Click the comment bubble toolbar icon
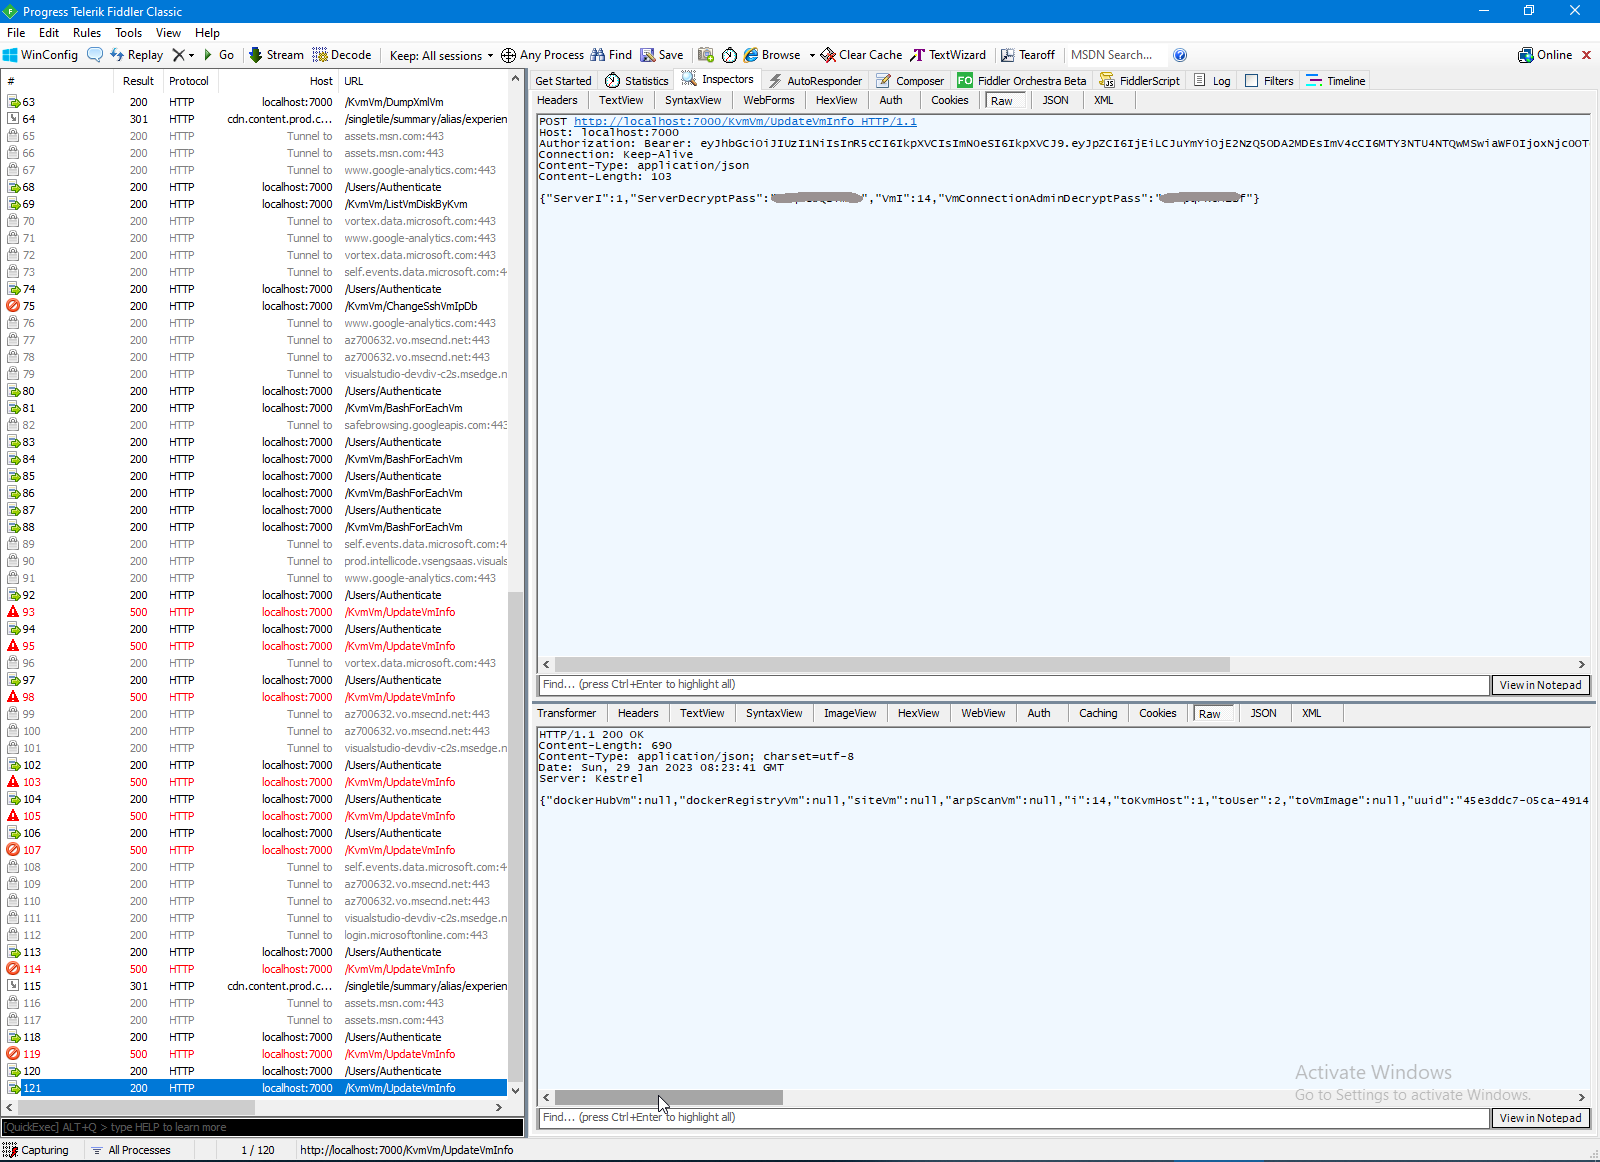 pos(95,55)
